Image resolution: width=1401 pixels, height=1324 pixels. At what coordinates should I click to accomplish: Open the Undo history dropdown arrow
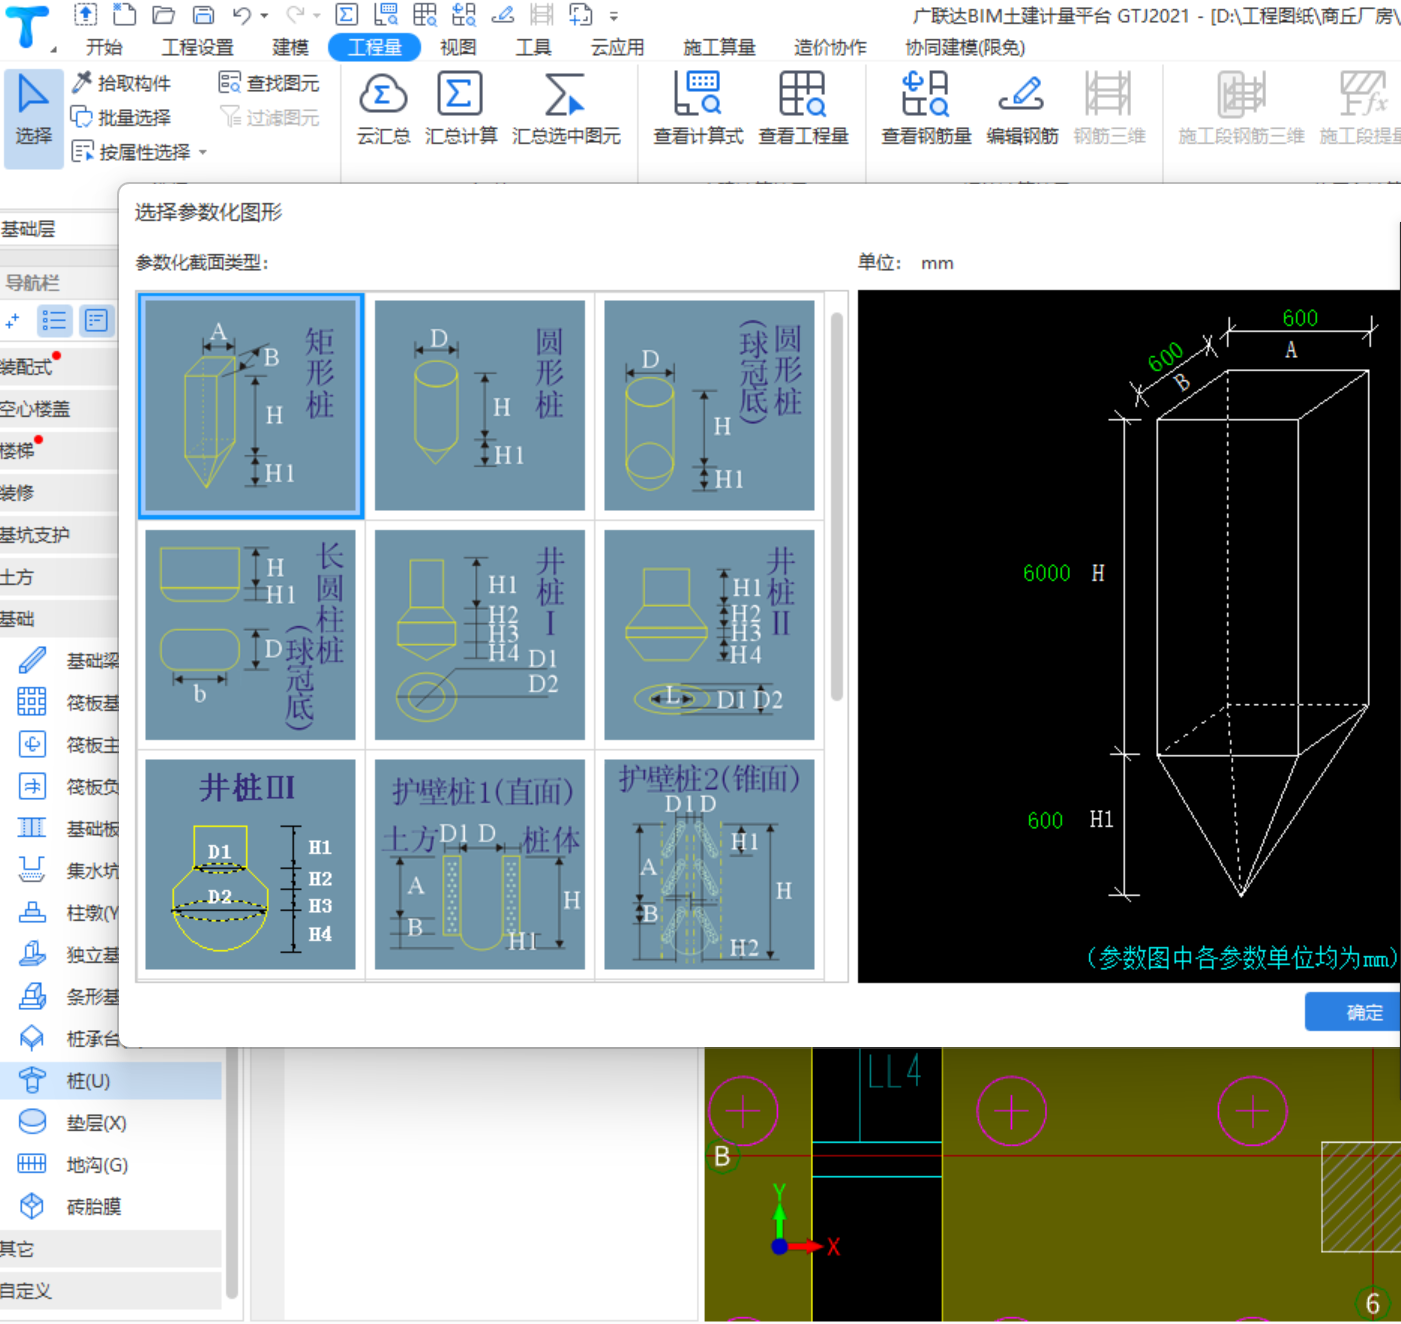tap(264, 15)
